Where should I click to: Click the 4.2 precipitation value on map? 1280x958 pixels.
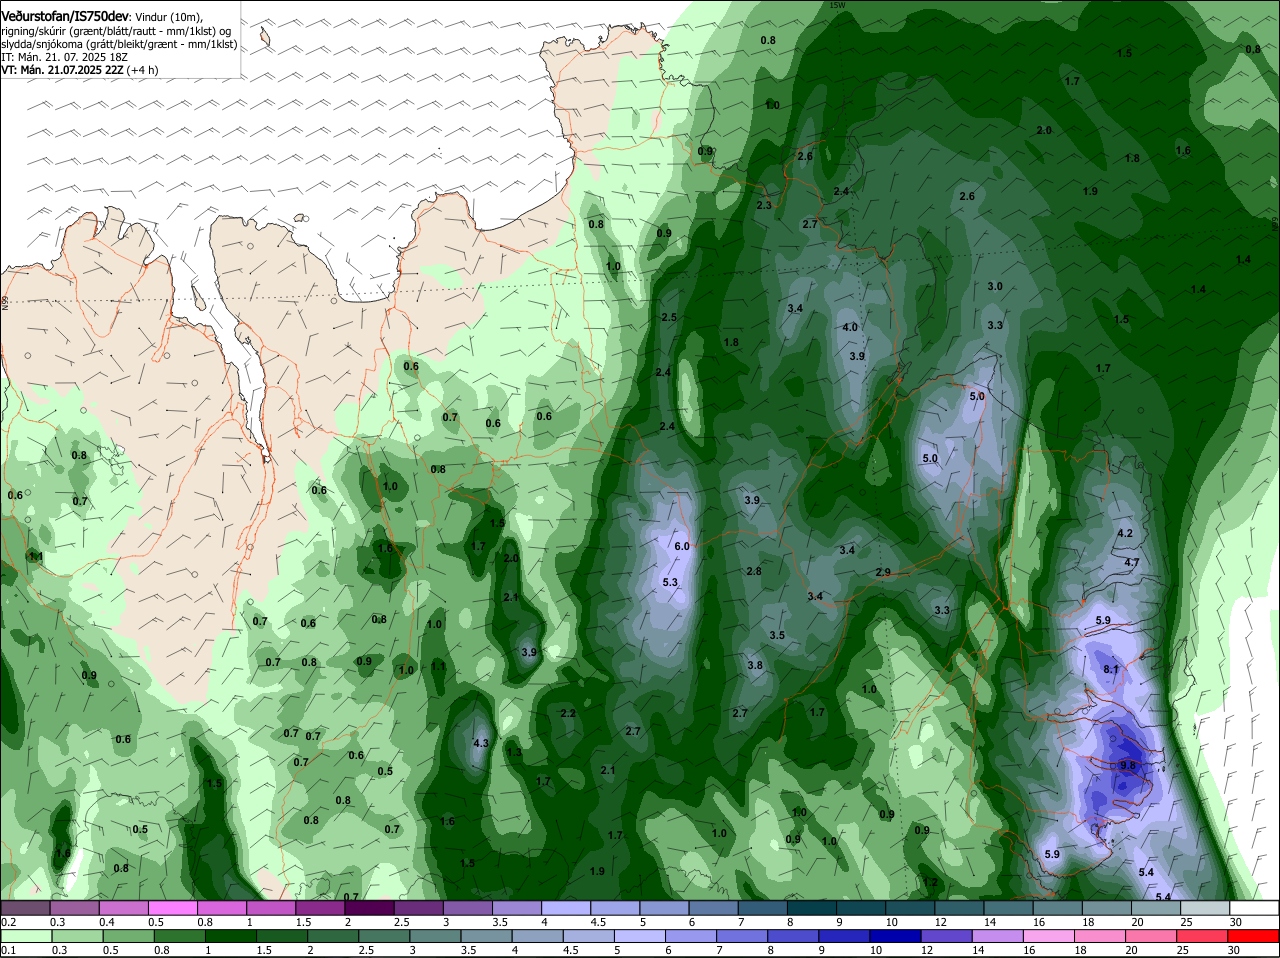1125,533
